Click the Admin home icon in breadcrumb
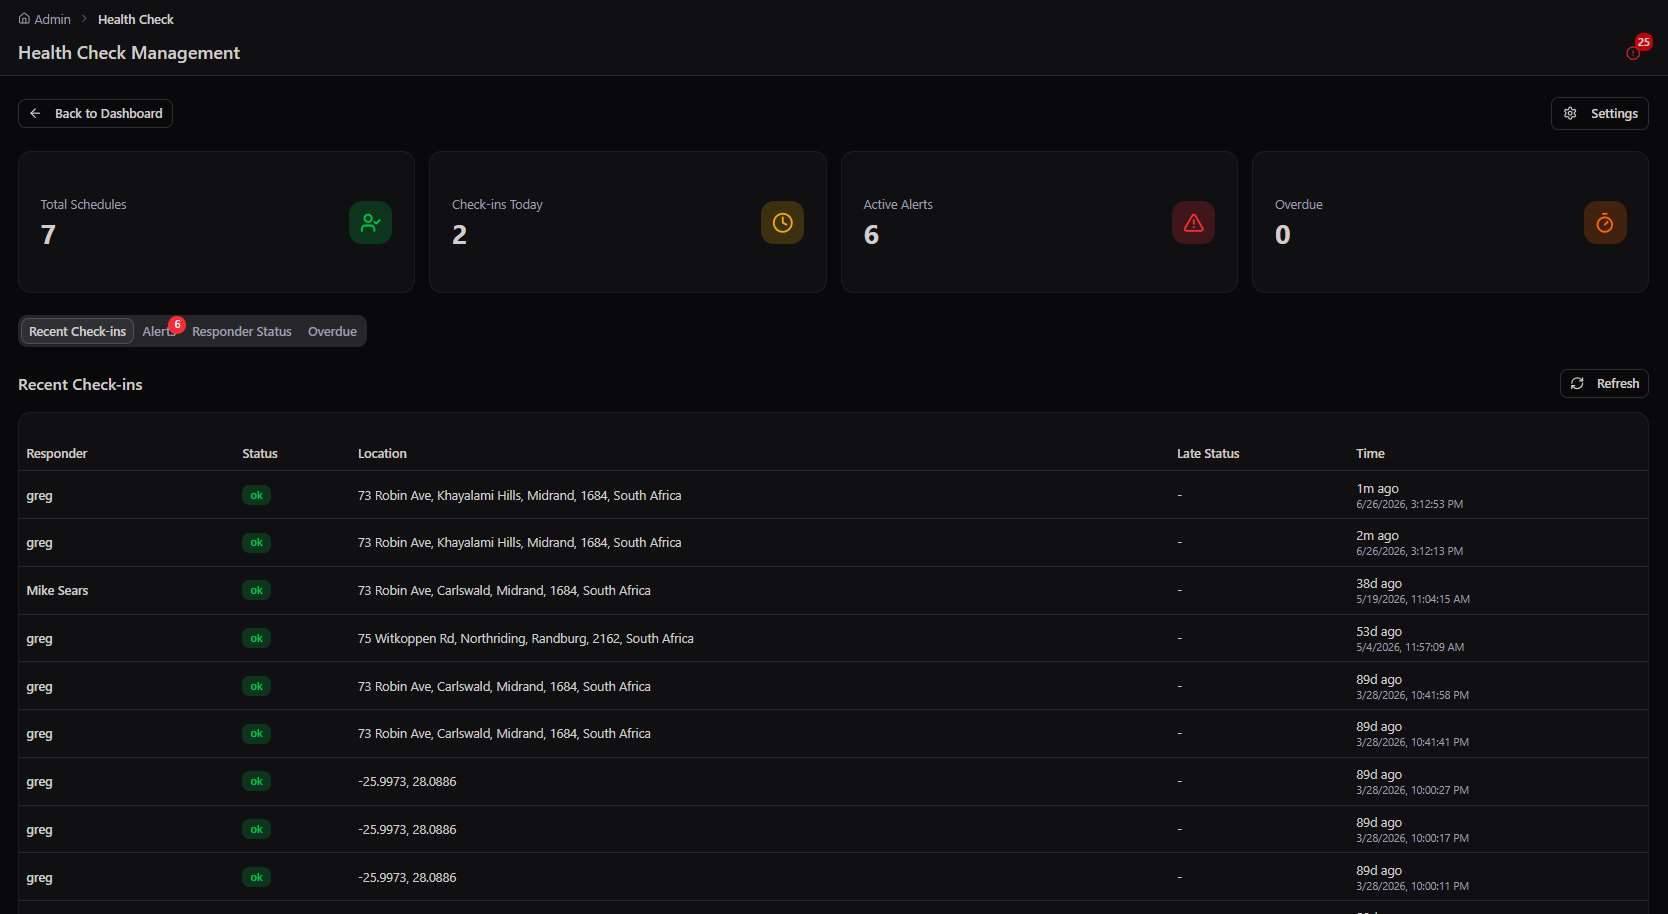This screenshot has width=1668, height=914. click(24, 19)
